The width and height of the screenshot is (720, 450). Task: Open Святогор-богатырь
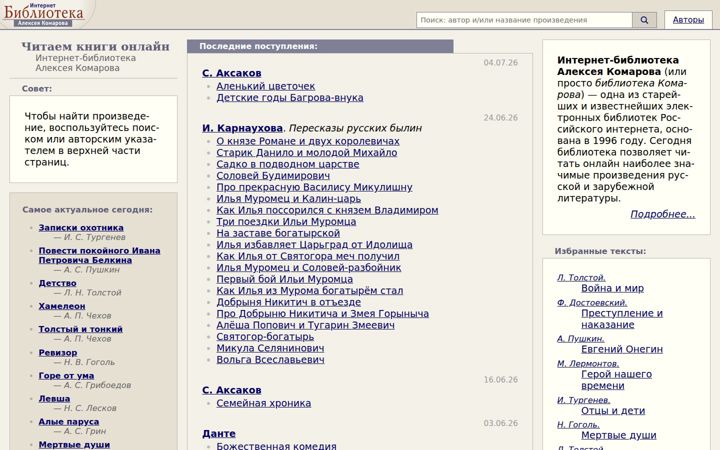(265, 336)
